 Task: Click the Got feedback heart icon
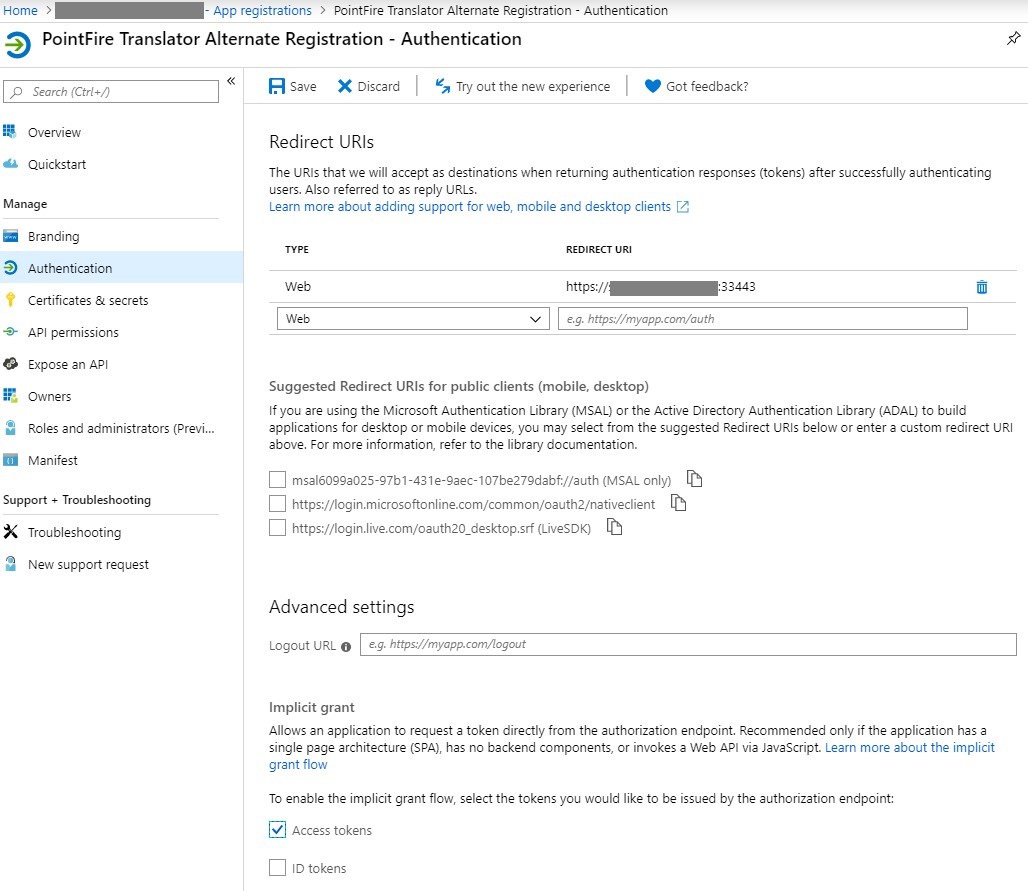pos(652,86)
